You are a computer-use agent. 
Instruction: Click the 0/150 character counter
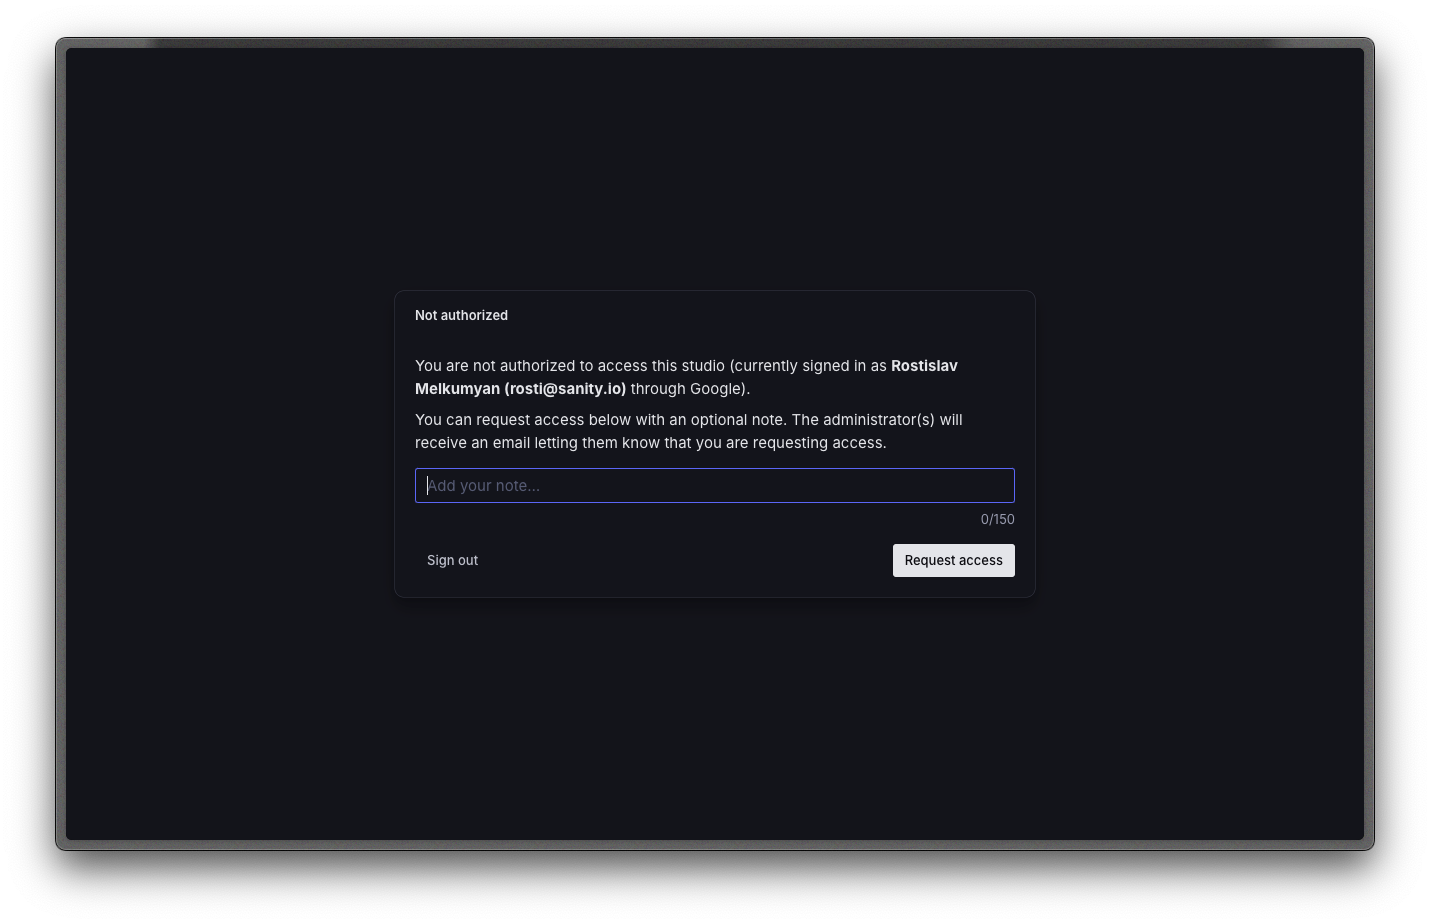[997, 519]
